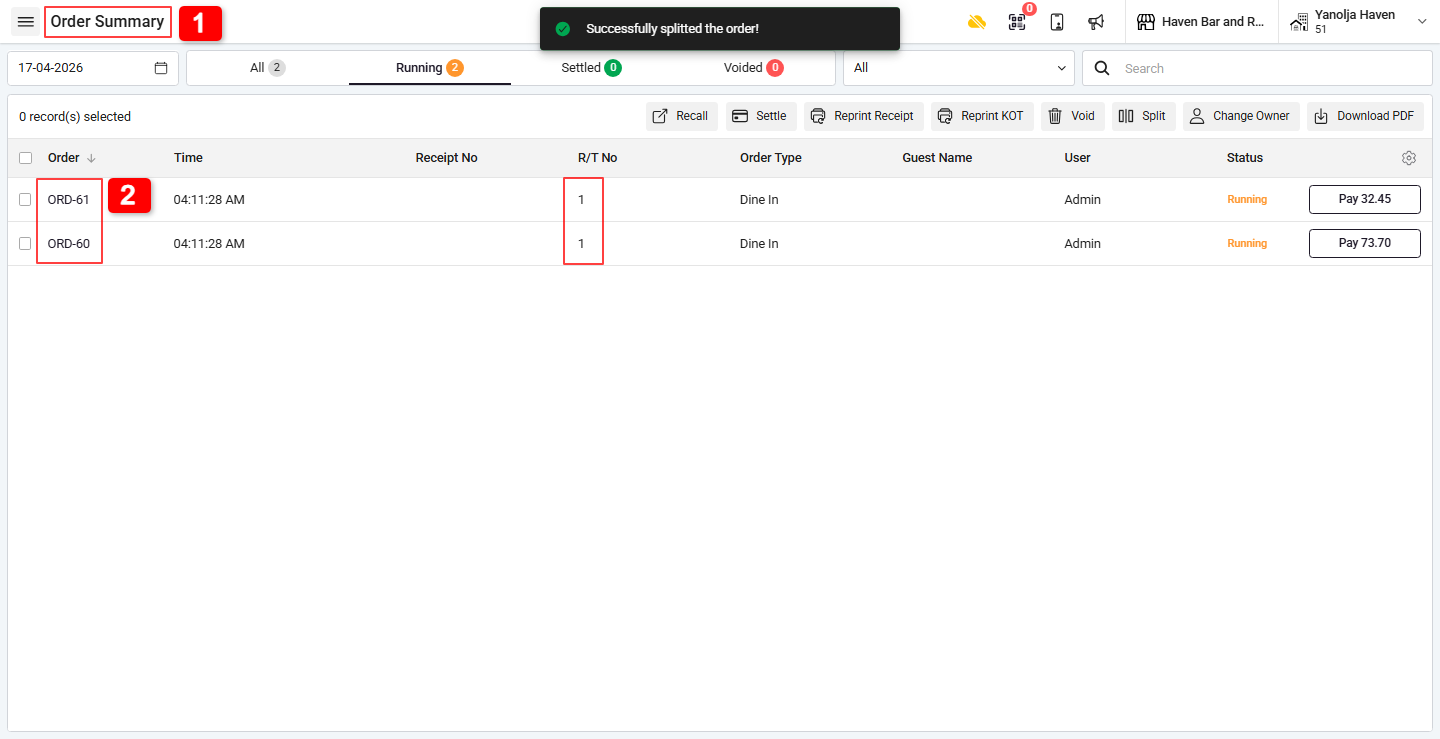Open the announcements megaphone icon
Screen dimensions: 1440x739
[x=1096, y=22]
